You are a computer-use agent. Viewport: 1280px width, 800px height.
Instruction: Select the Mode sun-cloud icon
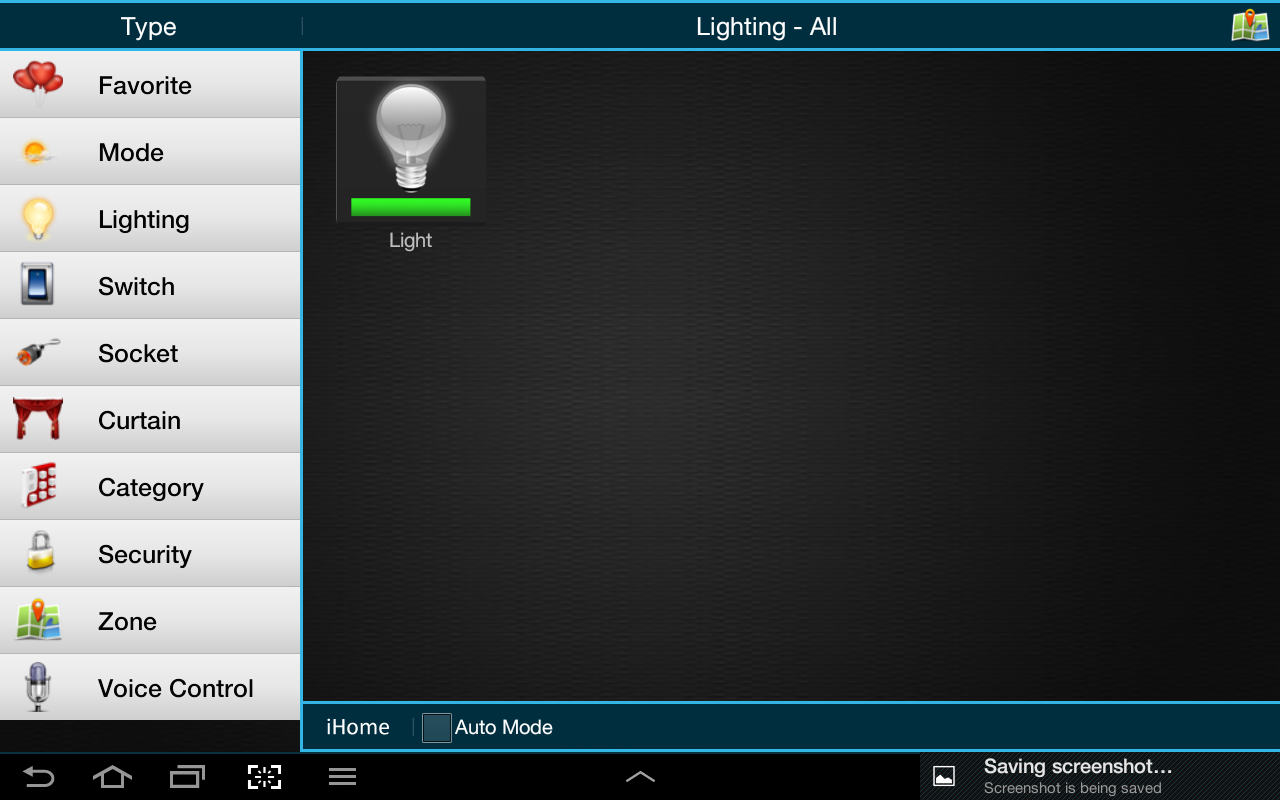pos(38,153)
